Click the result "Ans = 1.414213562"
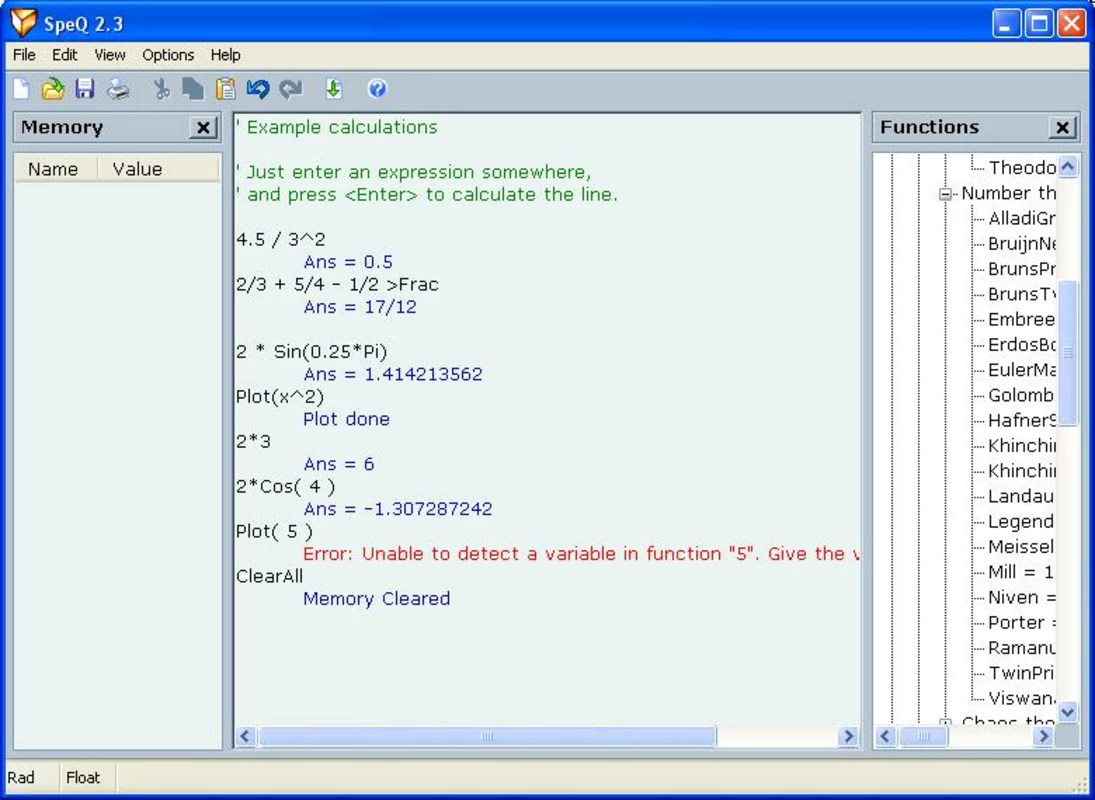Screen dimensions: 1095x800 pos(392,374)
